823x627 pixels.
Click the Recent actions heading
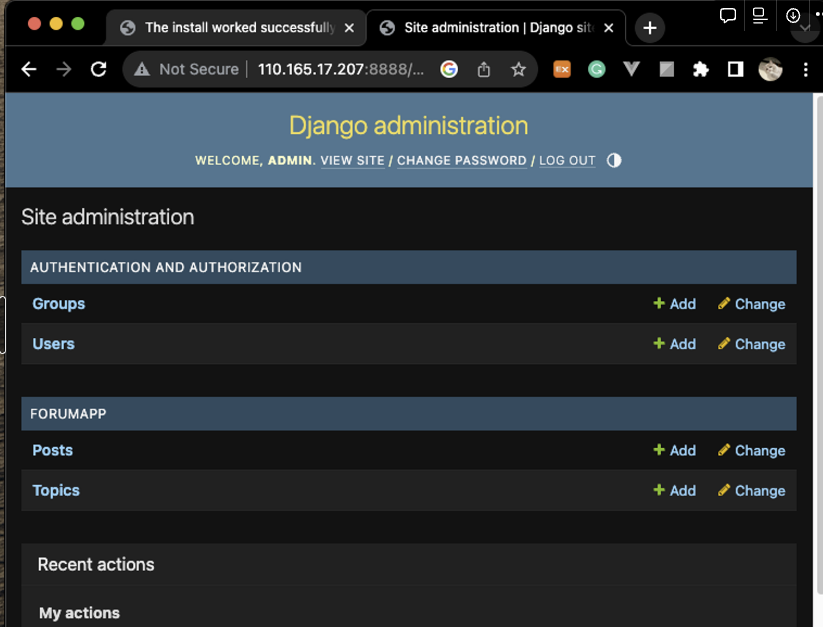[x=96, y=565]
